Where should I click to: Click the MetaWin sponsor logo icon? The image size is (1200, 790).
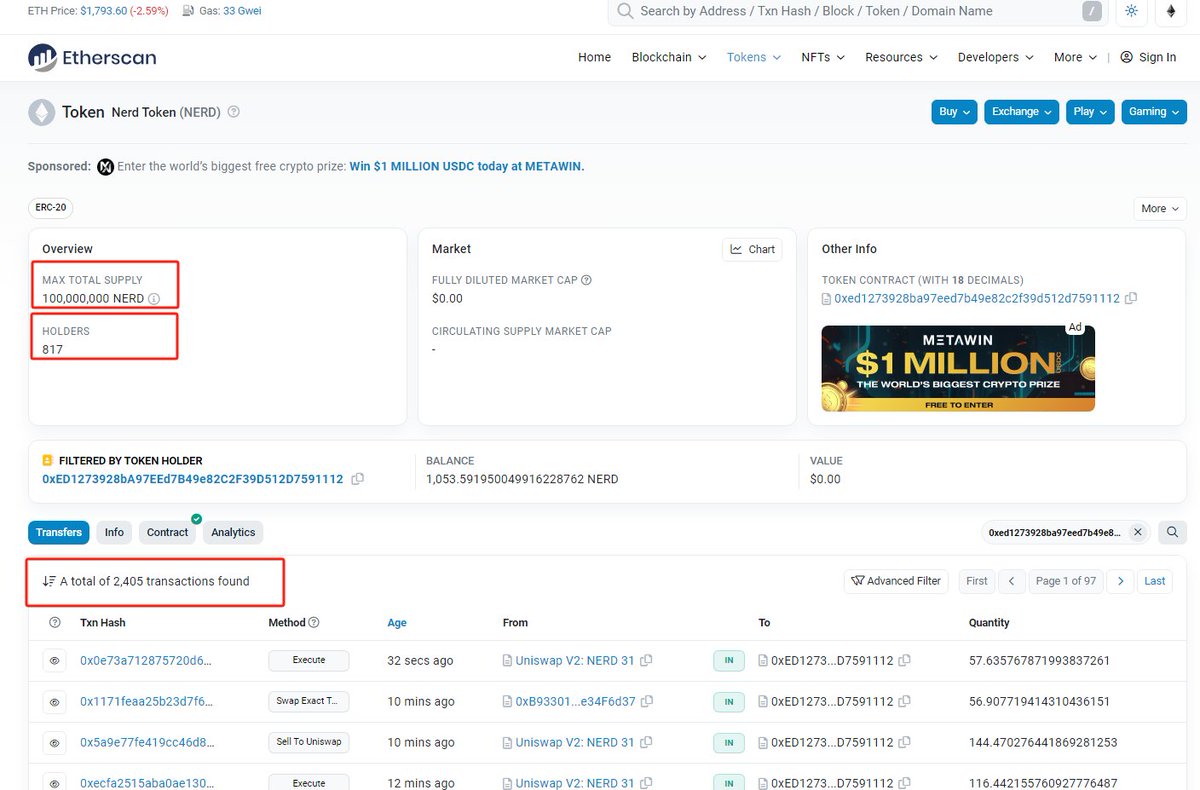click(x=105, y=167)
